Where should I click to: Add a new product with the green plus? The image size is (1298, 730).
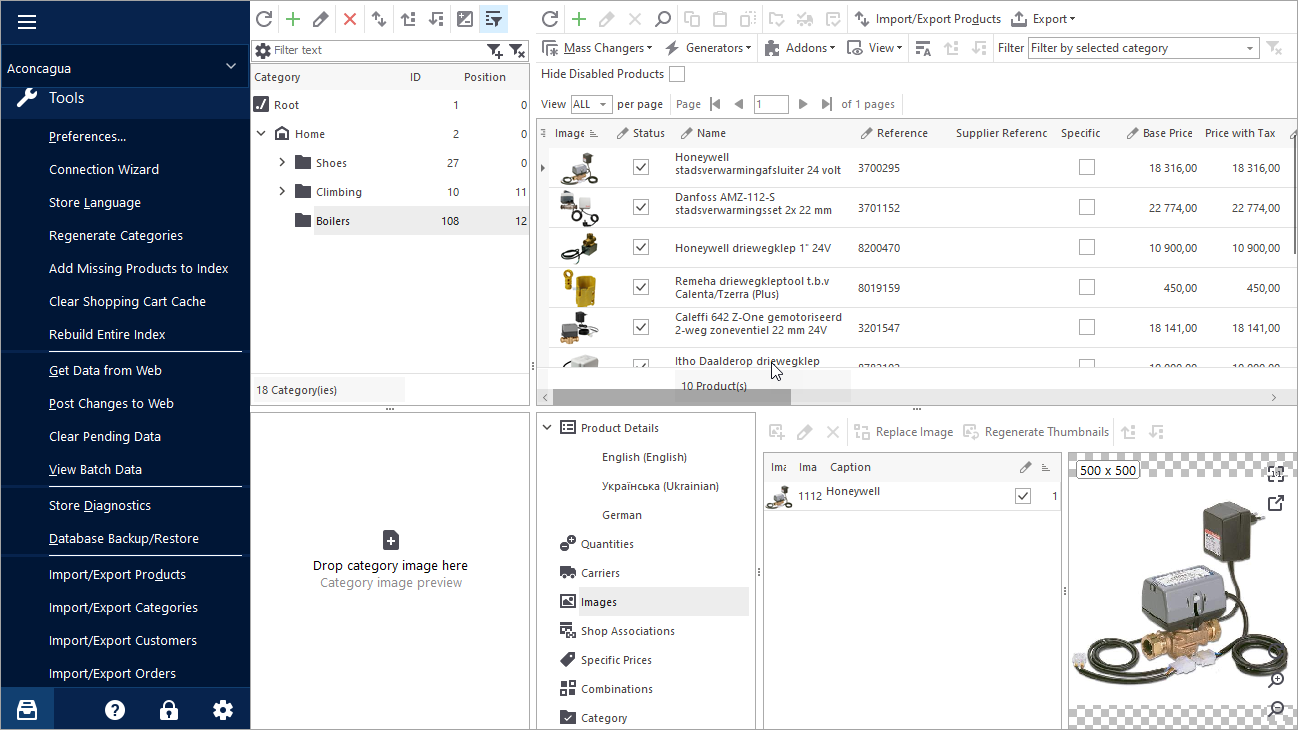point(578,18)
